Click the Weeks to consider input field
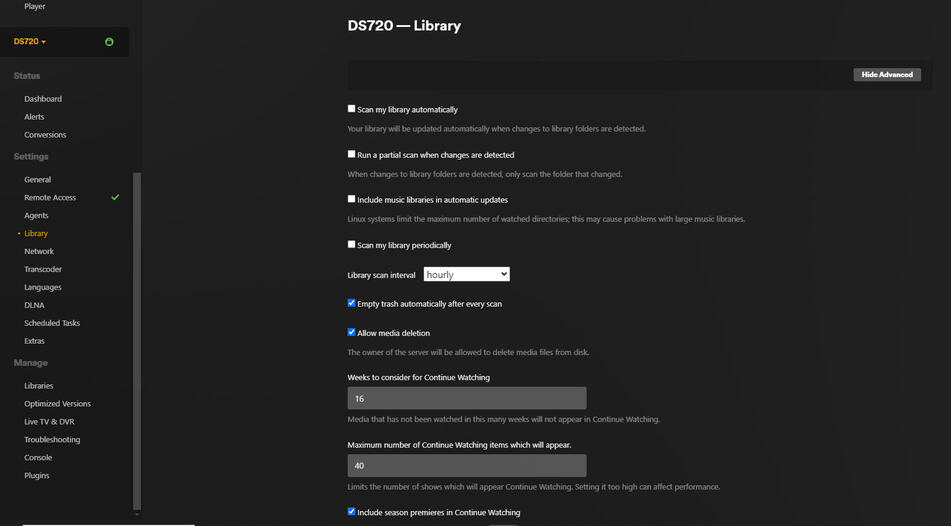951x526 pixels. tap(466, 398)
